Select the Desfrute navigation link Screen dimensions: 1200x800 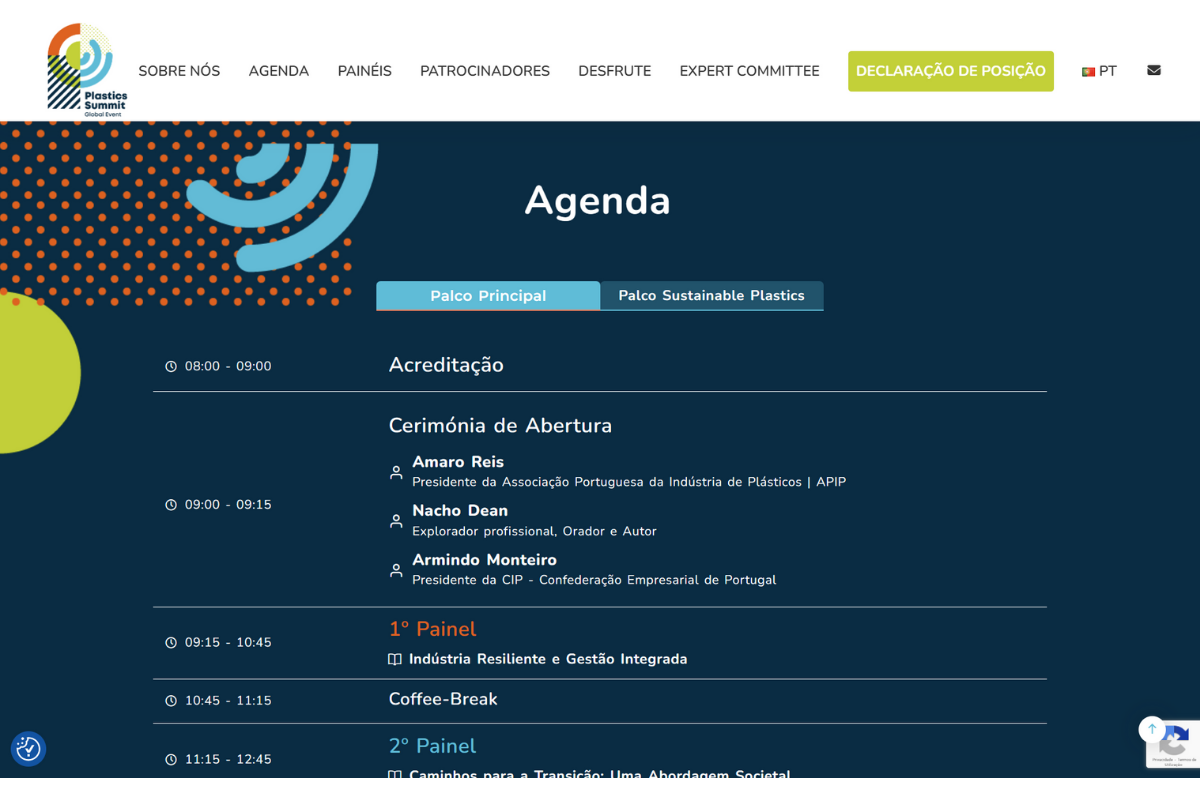pyautogui.click(x=614, y=71)
